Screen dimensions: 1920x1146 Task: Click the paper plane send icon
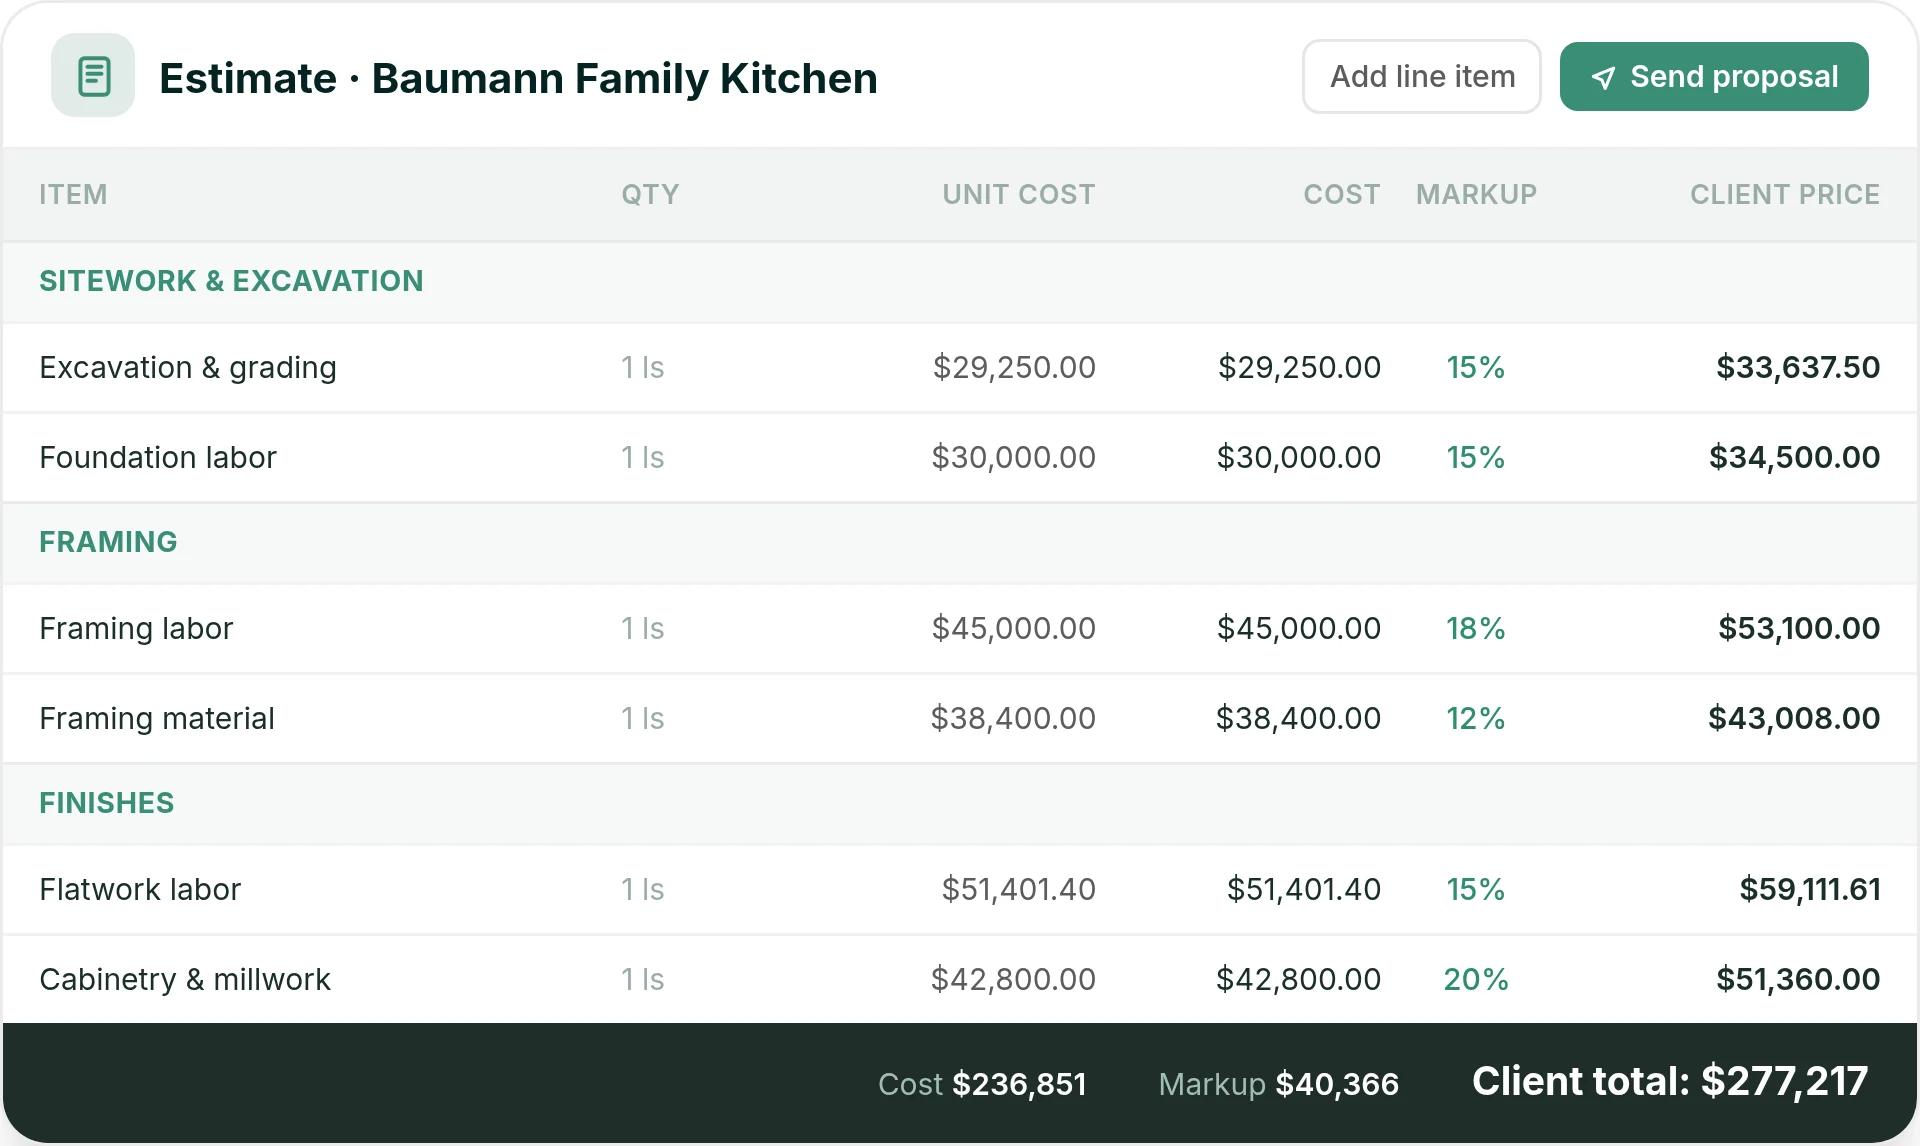(1603, 78)
